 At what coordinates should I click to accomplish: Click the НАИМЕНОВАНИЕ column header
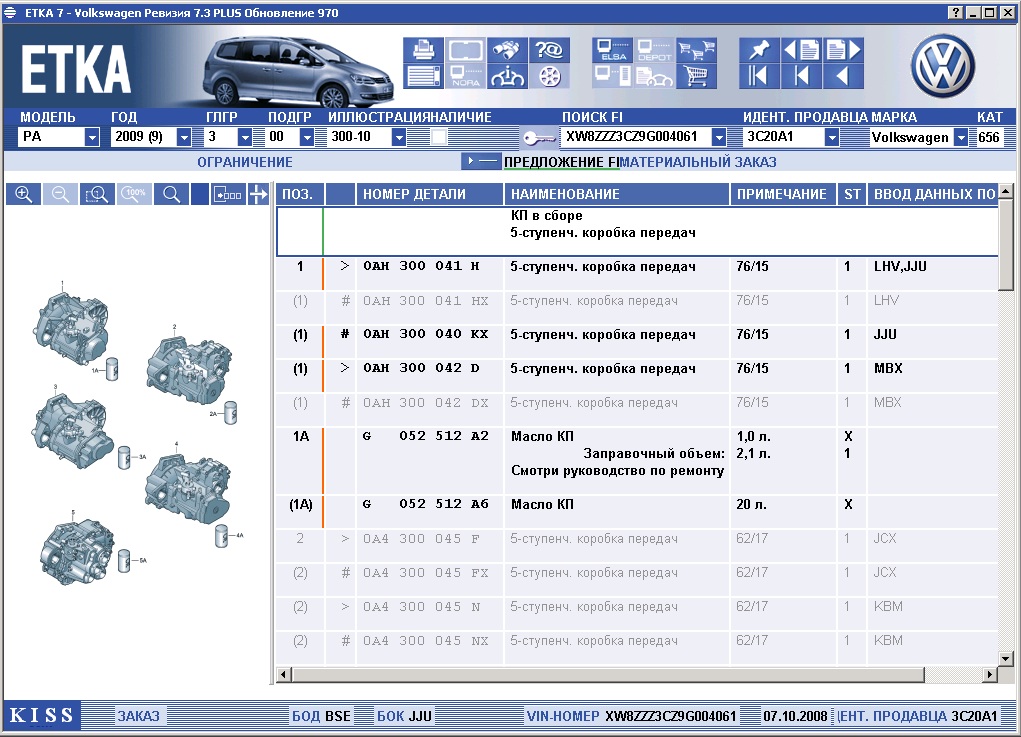(x=617, y=194)
